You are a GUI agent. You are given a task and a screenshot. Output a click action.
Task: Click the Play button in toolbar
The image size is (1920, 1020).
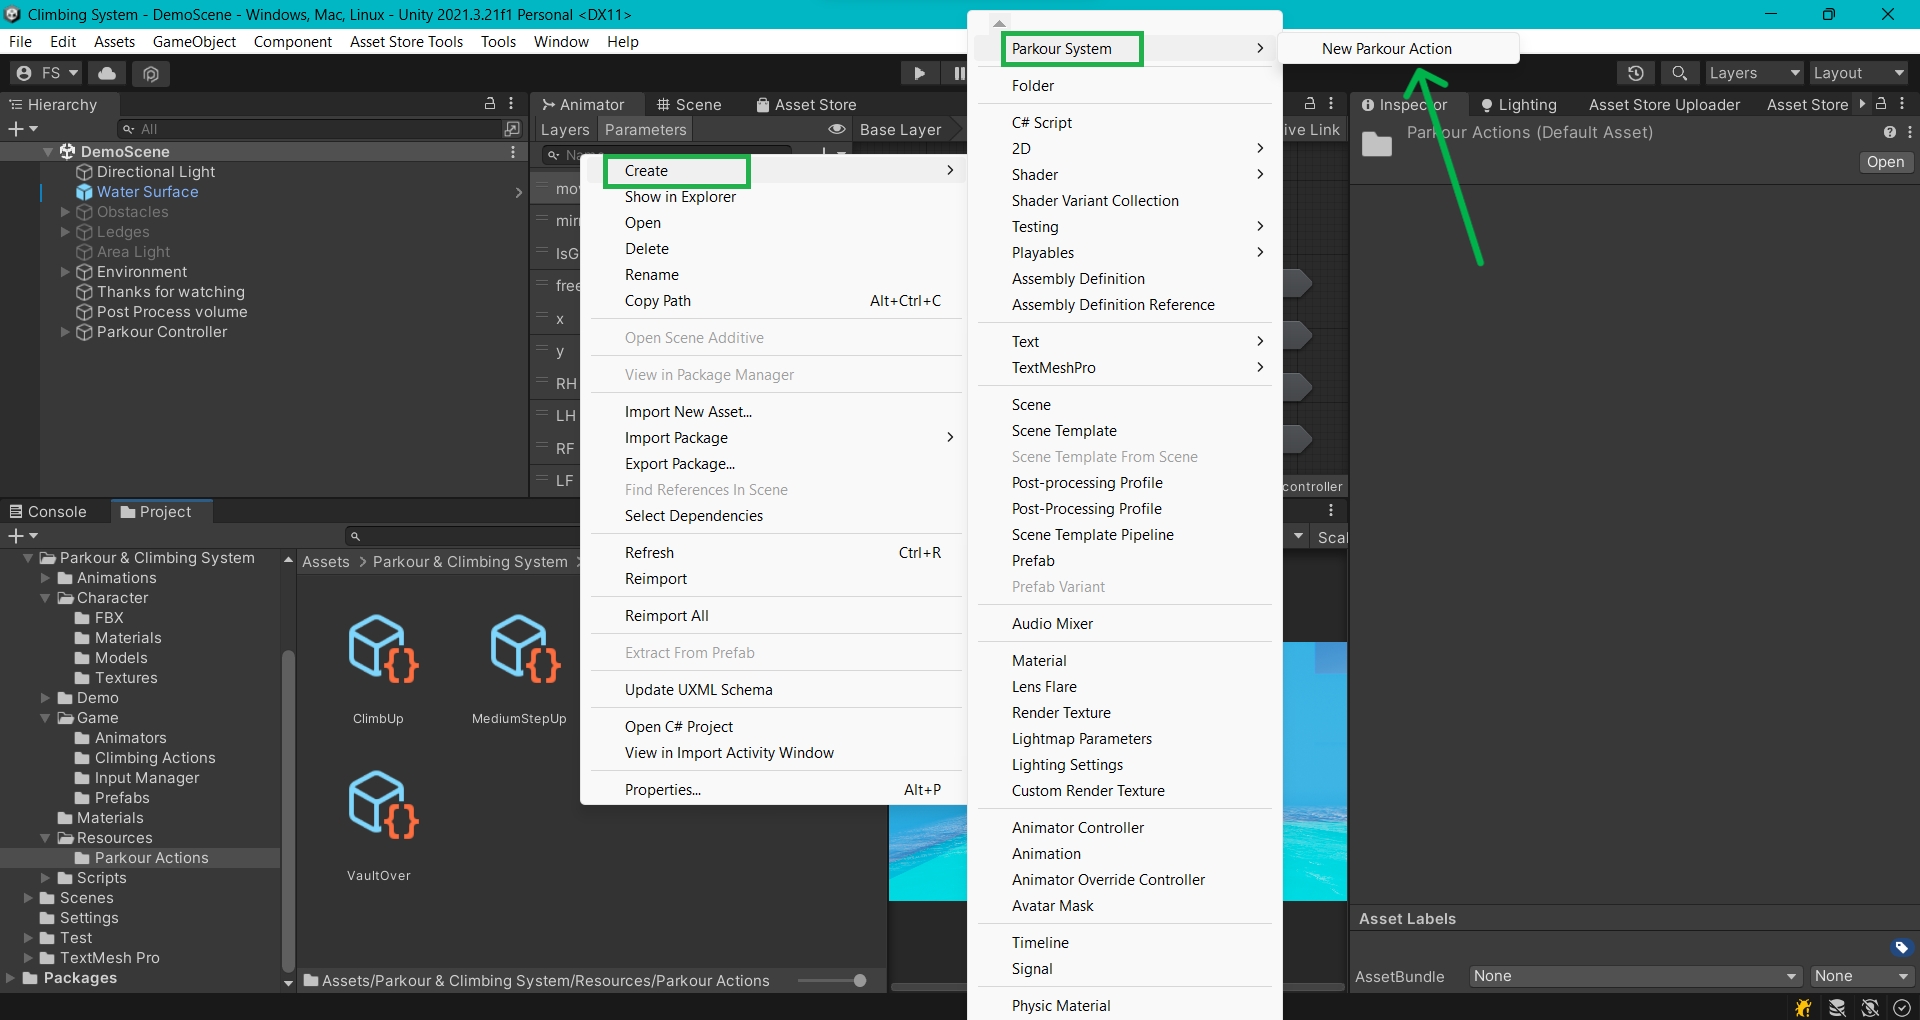(x=919, y=73)
